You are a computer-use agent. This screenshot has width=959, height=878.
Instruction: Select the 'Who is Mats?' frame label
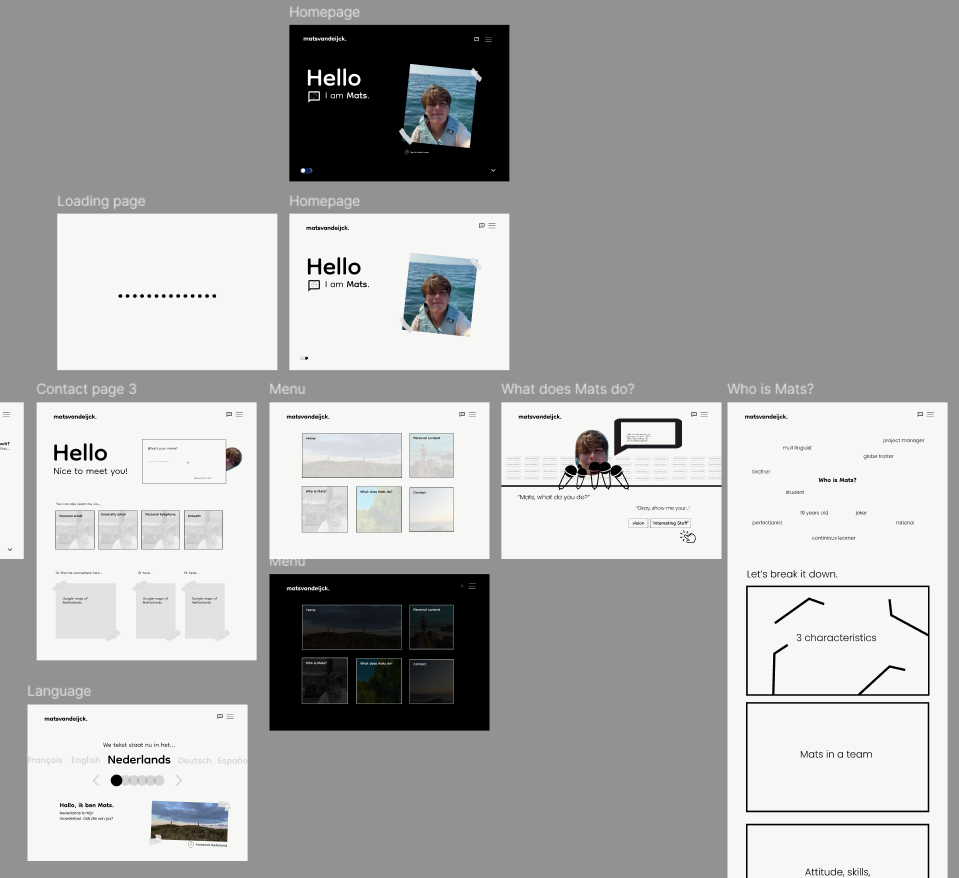pyautogui.click(x=770, y=389)
